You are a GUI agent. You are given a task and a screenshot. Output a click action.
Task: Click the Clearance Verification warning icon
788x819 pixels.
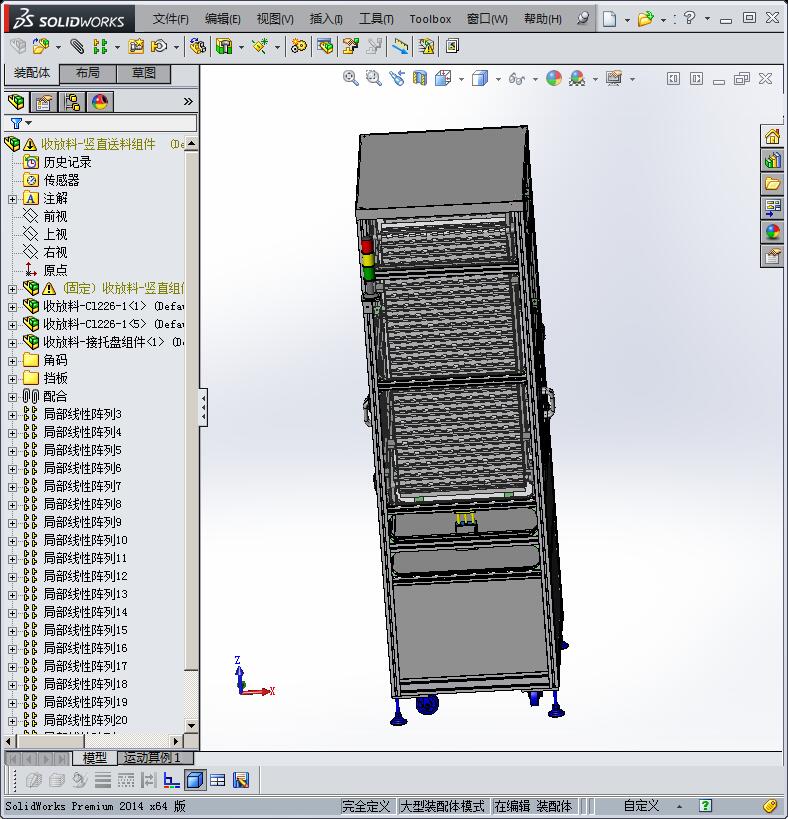(426, 46)
